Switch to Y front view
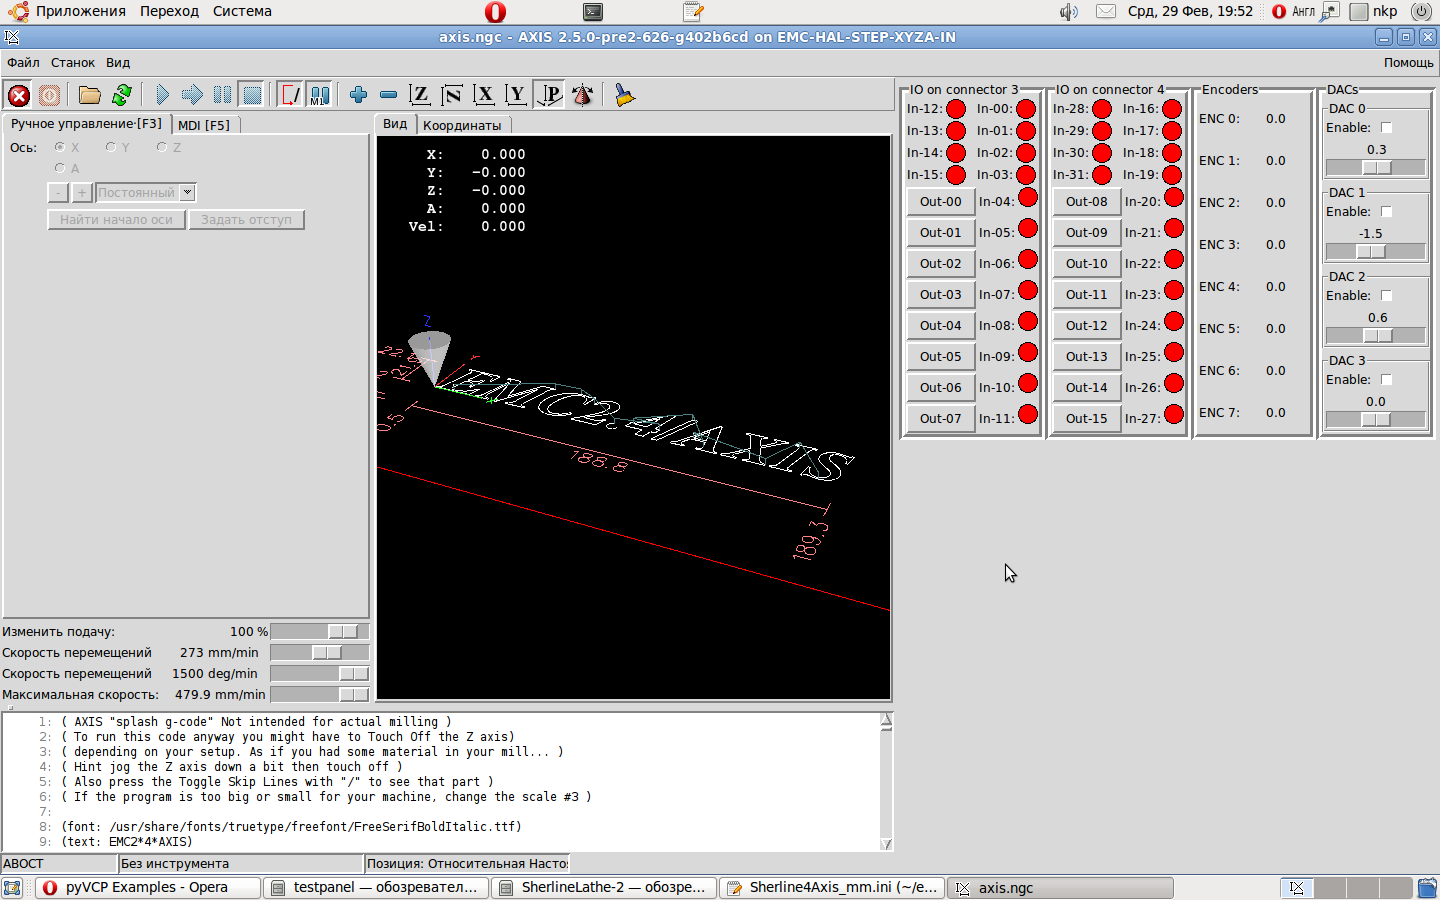Screen dimensions: 1440x900 516,95
